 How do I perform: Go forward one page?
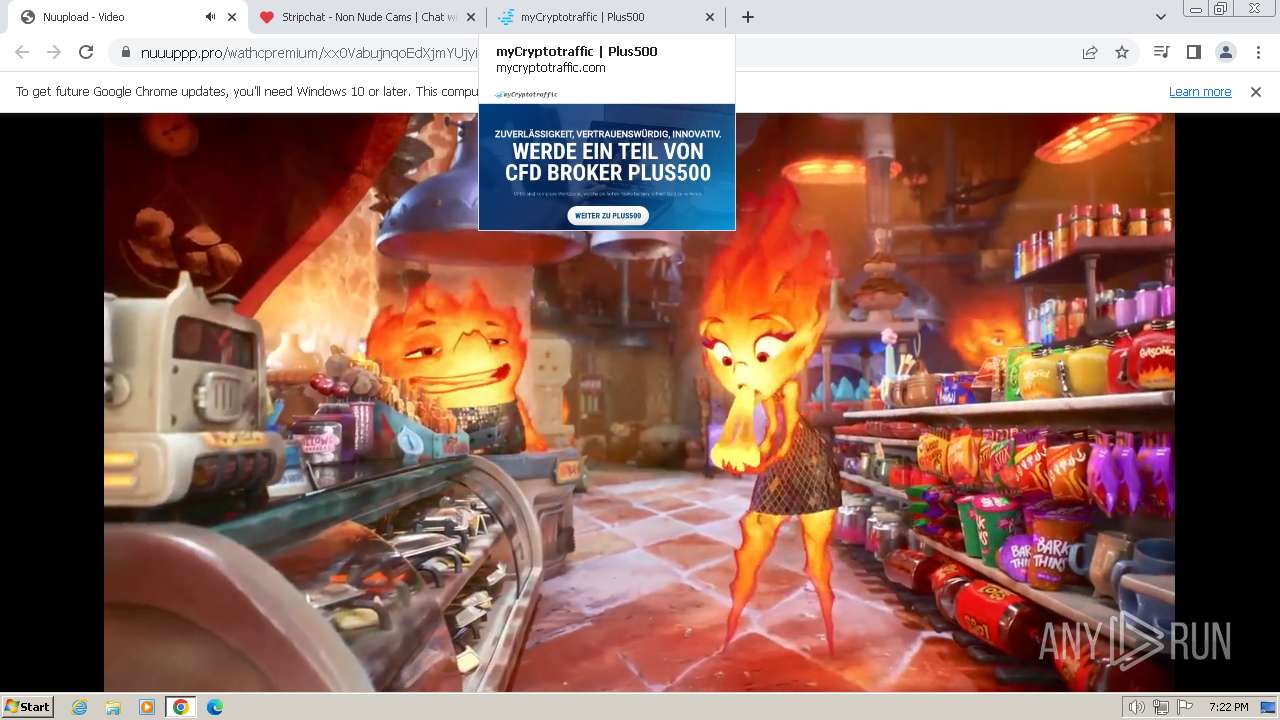(54, 52)
